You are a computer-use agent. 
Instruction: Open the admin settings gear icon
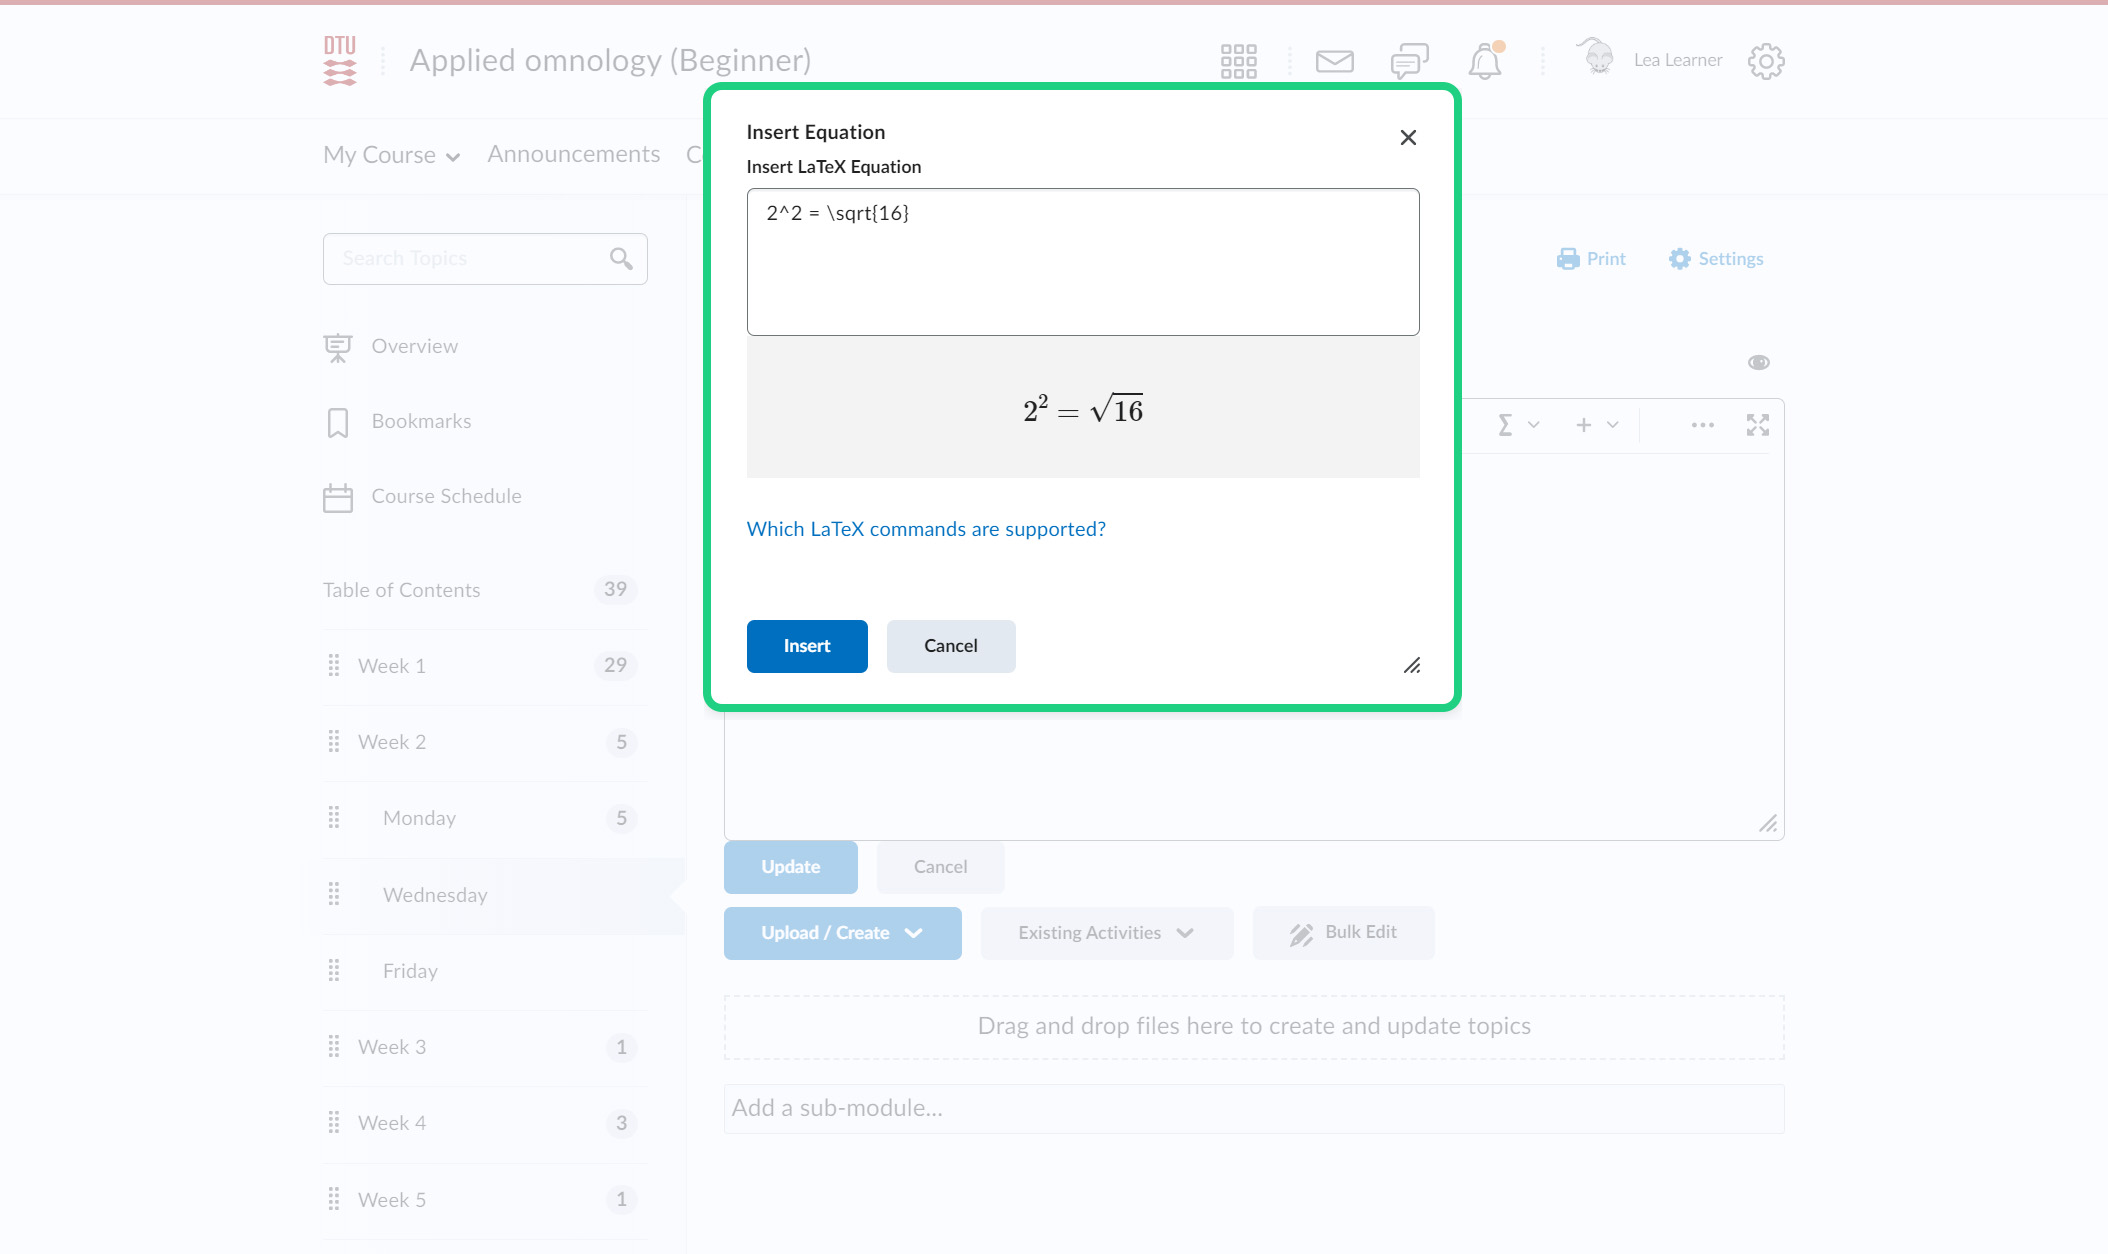pyautogui.click(x=1766, y=61)
